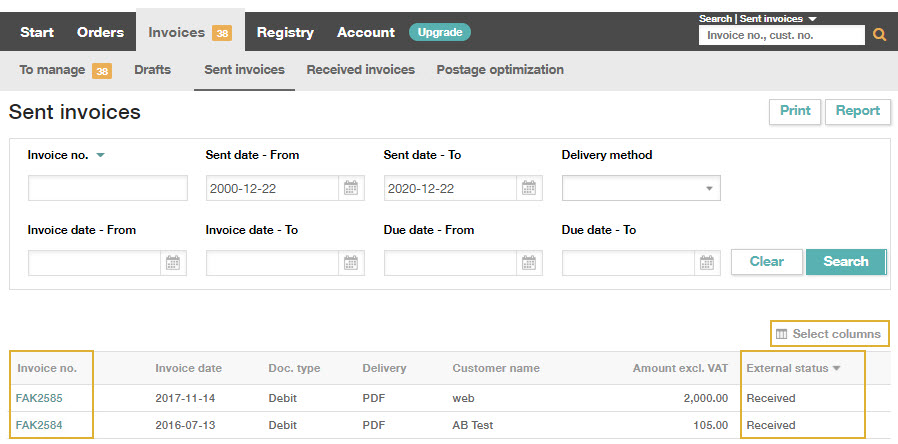Viewport: 898px width, 444px height.
Task: Click the teal Search button
Action: pyautogui.click(x=846, y=262)
